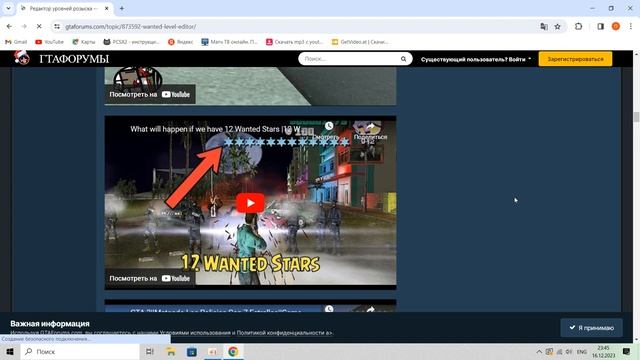The image size is (640, 360).
Task: Switch input language ENG in tray
Action: [582, 351]
